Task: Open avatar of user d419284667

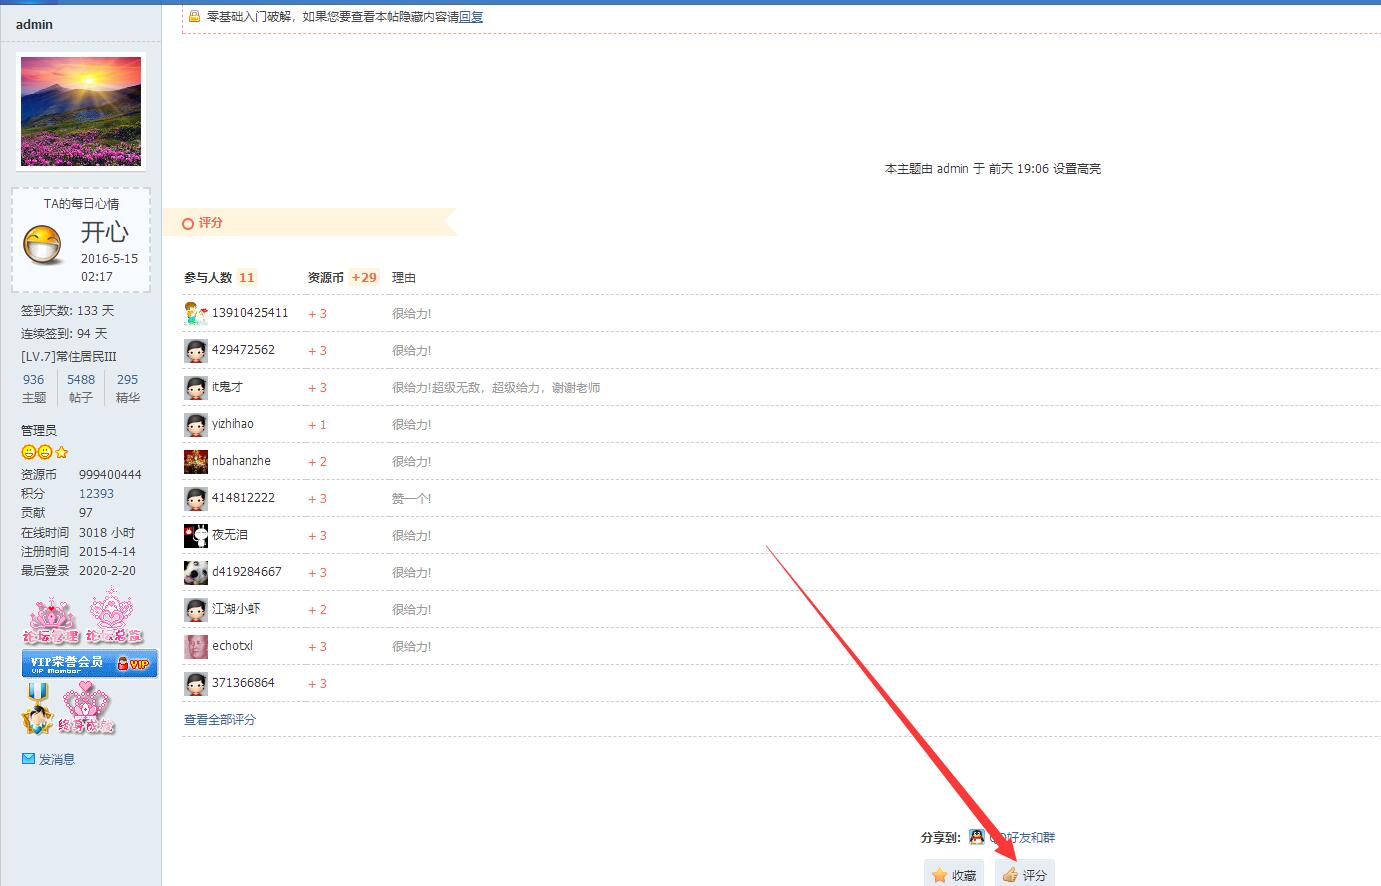Action: [196, 572]
